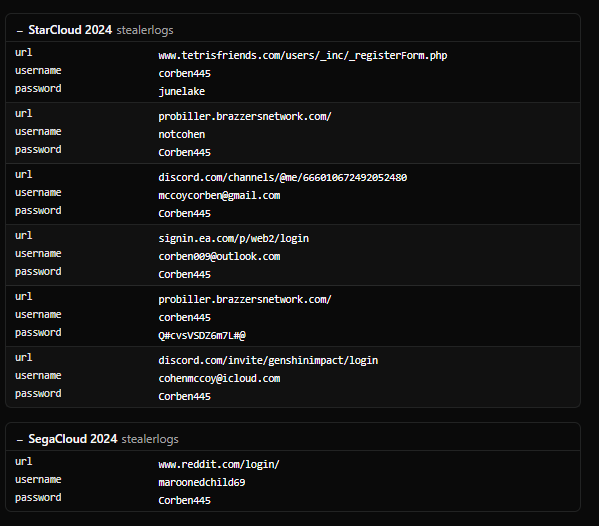This screenshot has width=599, height=526.
Task: Select the username value of discord channels entry
Action: [219, 196]
